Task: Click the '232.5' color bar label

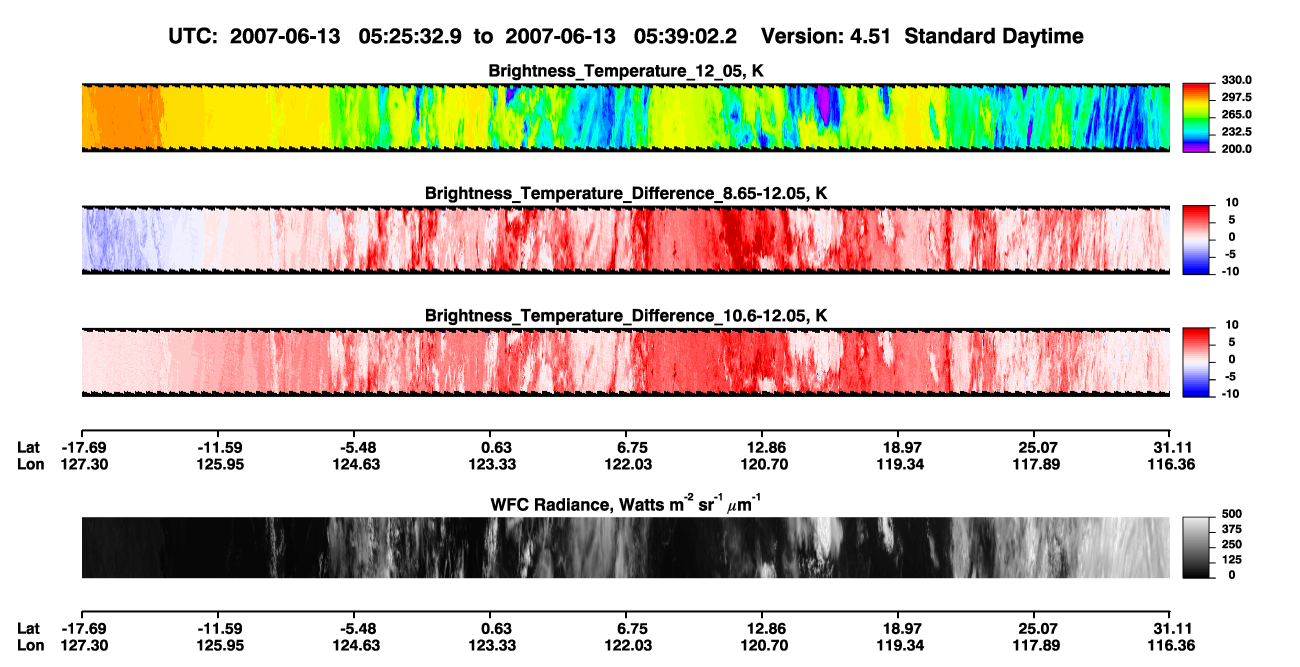Action: (x=1236, y=132)
